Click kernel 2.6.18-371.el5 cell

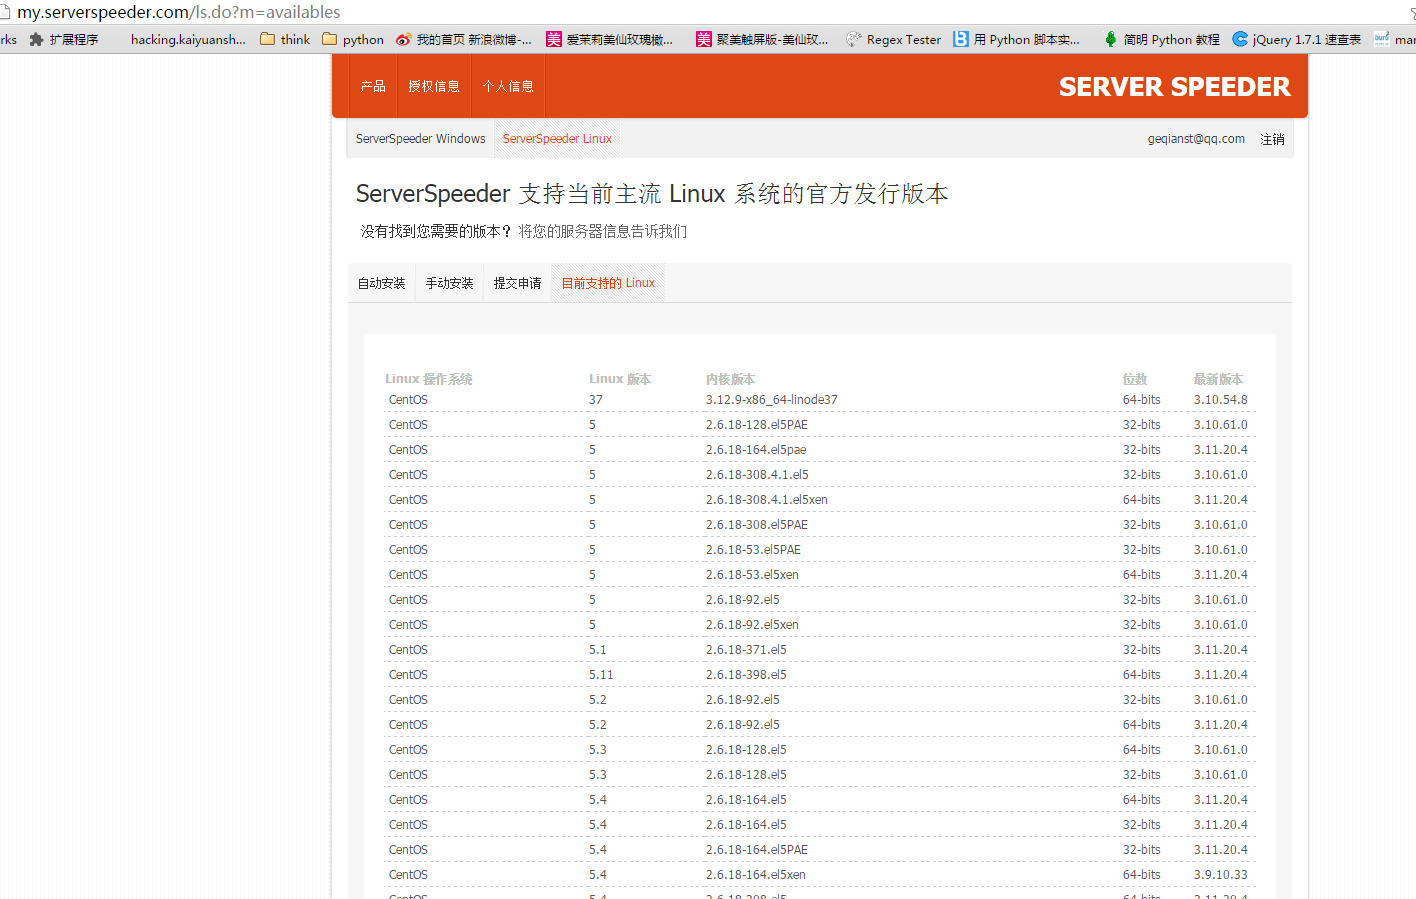tap(746, 650)
